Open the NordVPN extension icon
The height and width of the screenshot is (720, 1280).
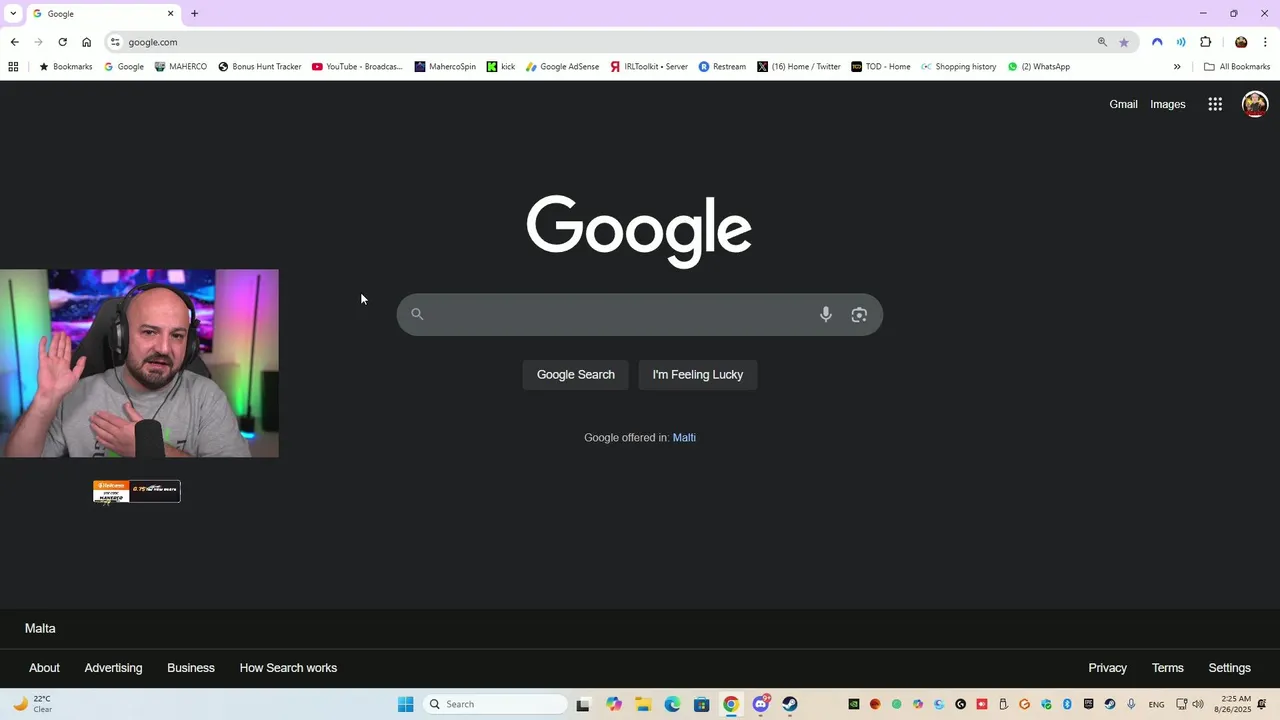(1157, 42)
